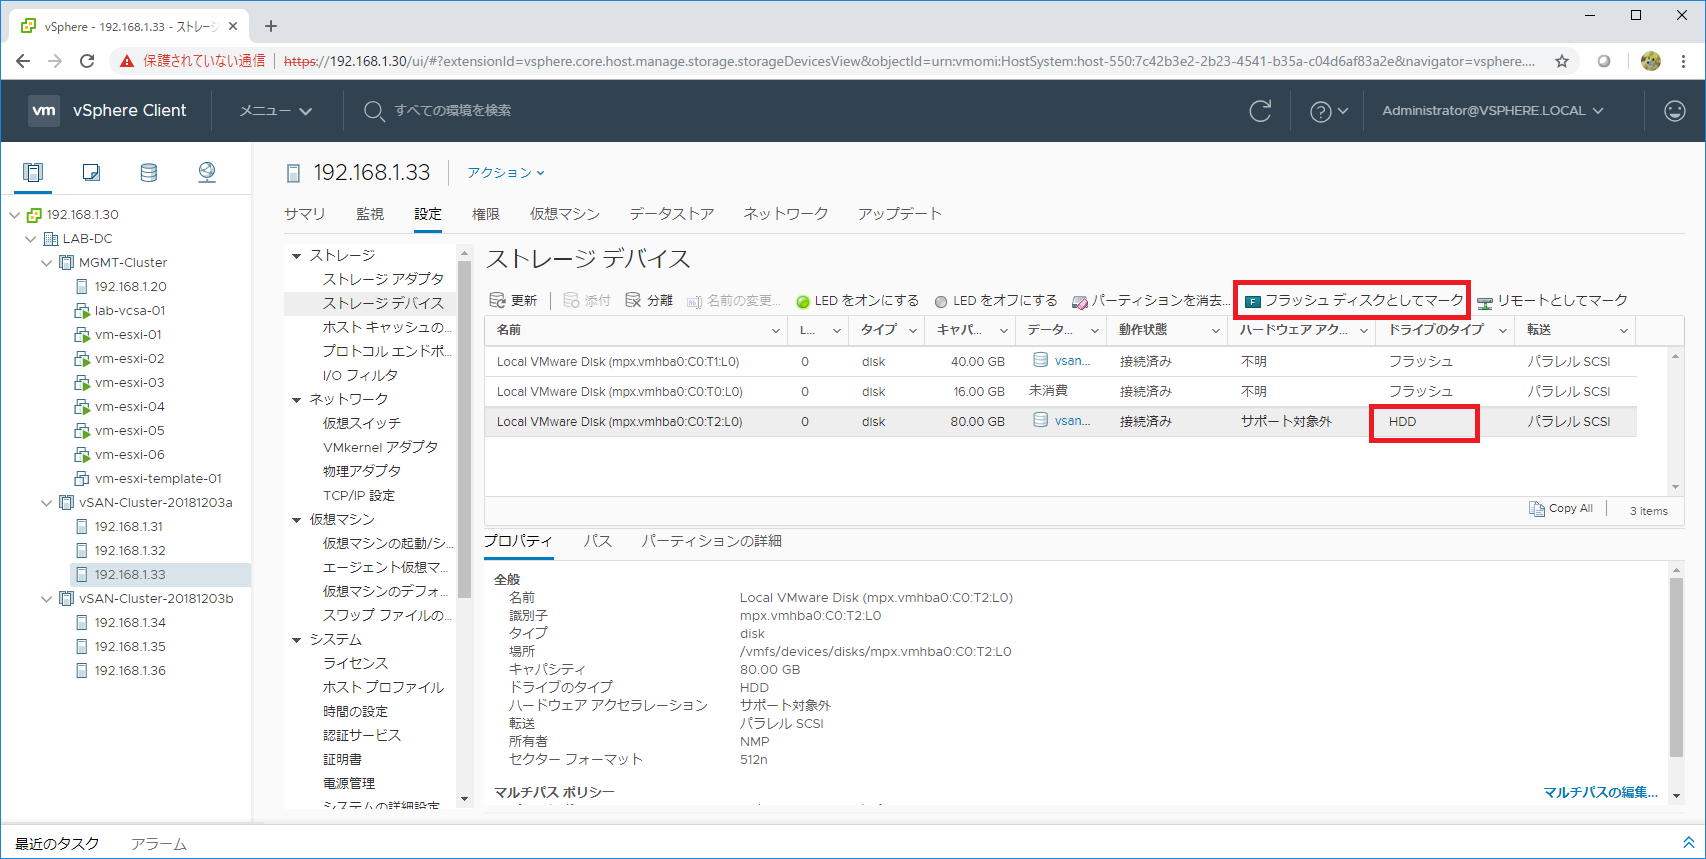Open the 最近のタスク bottom panel tab
Screen dimensions: 1706x859
click(x=57, y=844)
